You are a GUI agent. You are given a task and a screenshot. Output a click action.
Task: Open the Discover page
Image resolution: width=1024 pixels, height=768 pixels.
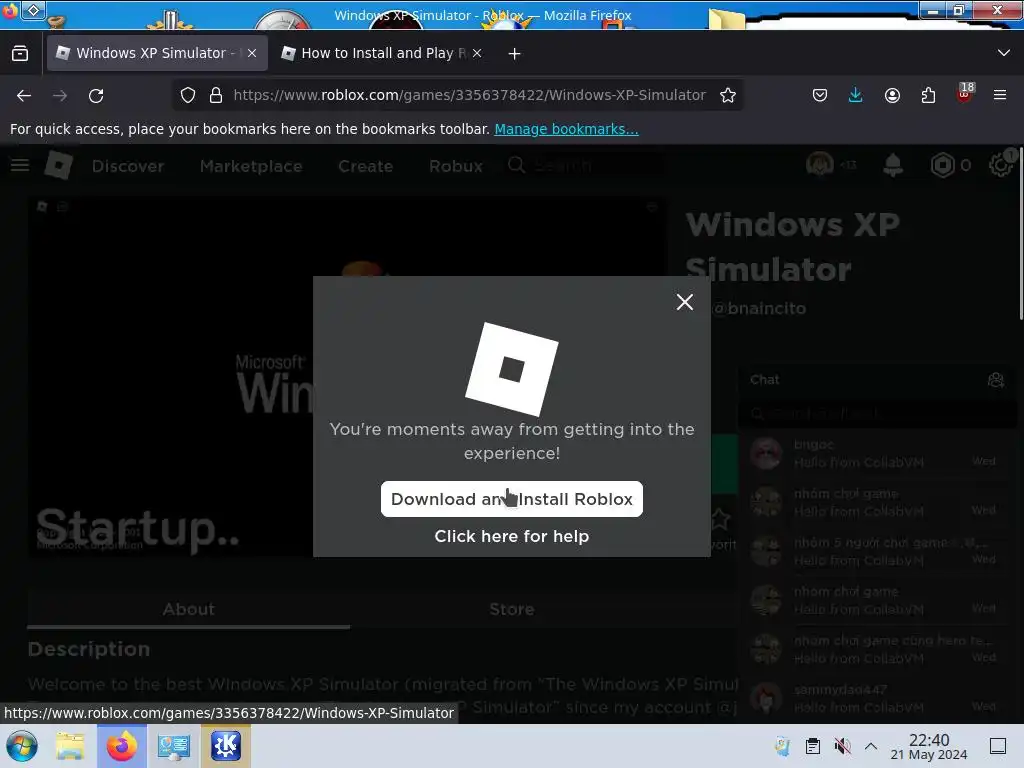click(128, 167)
